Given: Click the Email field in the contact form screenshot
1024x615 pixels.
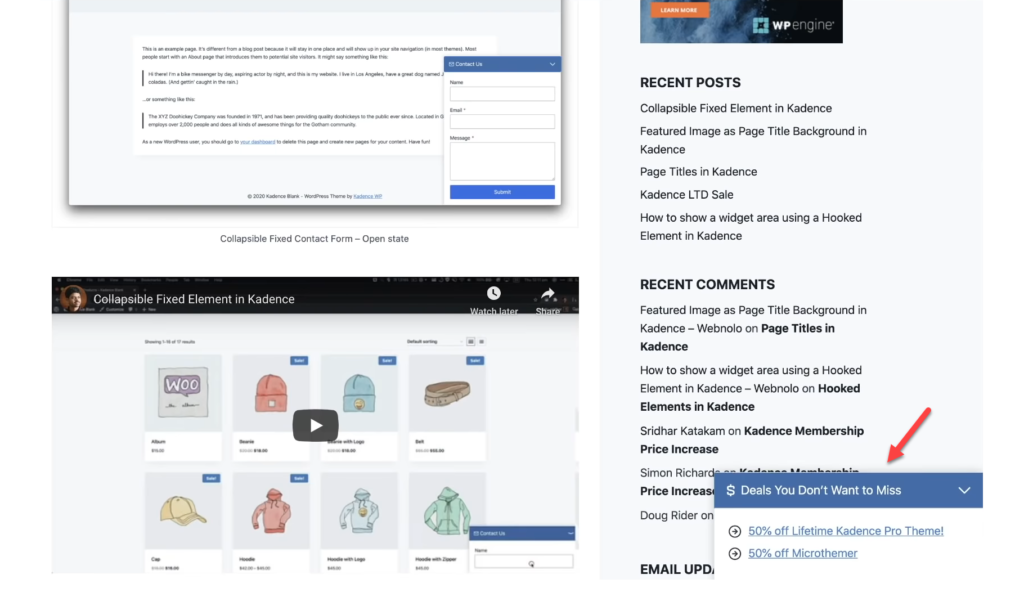Looking at the screenshot, I should 502,121.
